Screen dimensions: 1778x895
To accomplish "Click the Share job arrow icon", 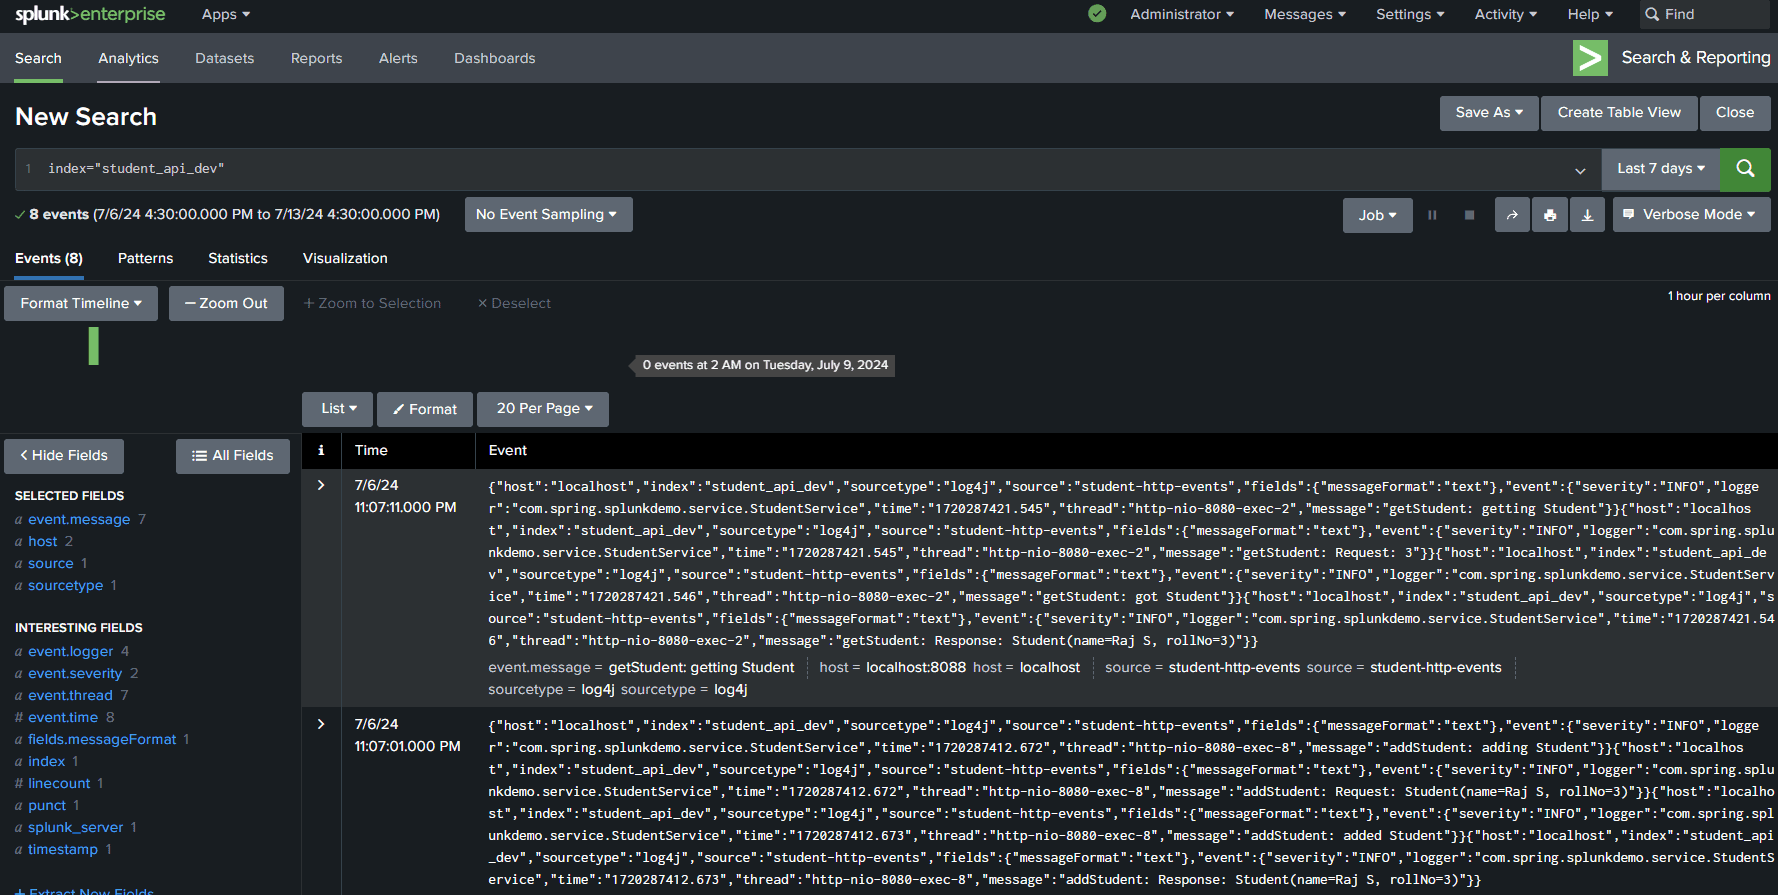I will click(x=1512, y=215).
